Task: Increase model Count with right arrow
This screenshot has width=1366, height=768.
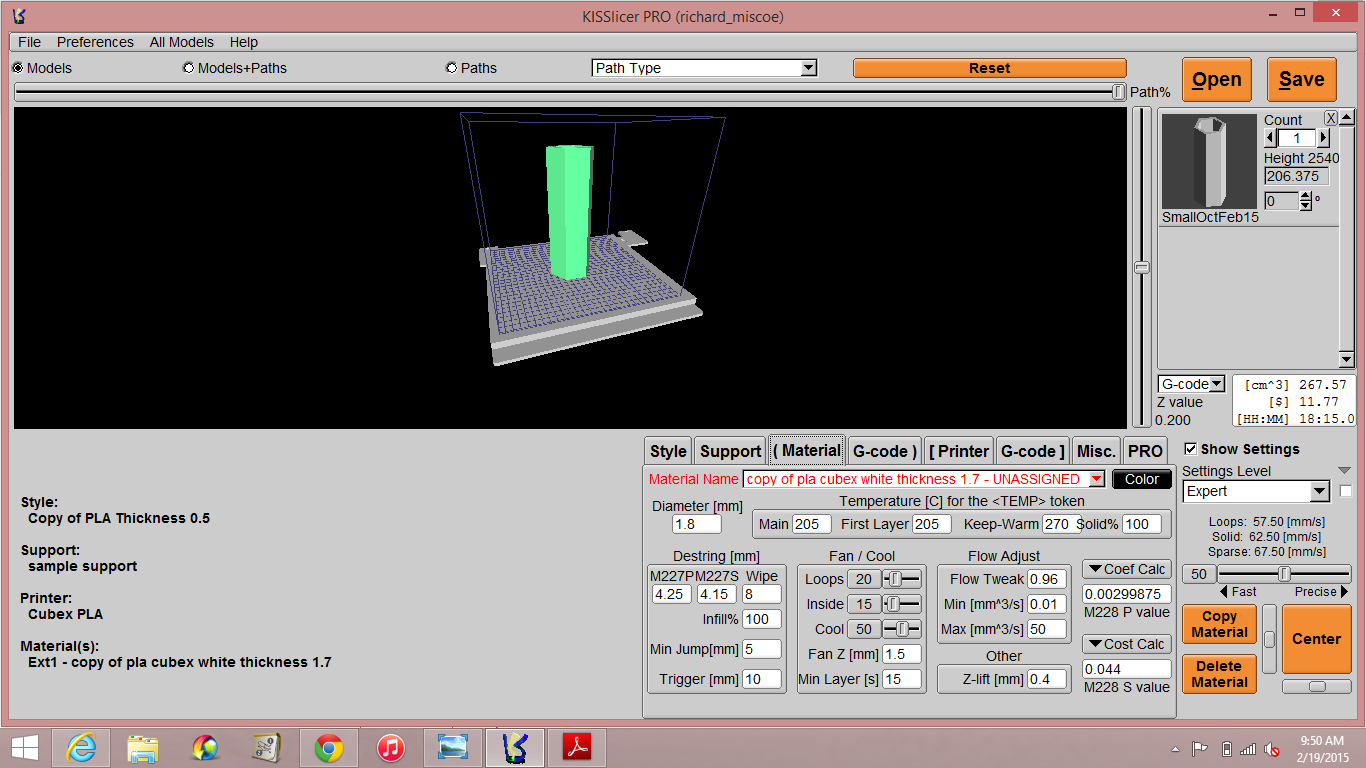Action: pyautogui.click(x=1323, y=138)
